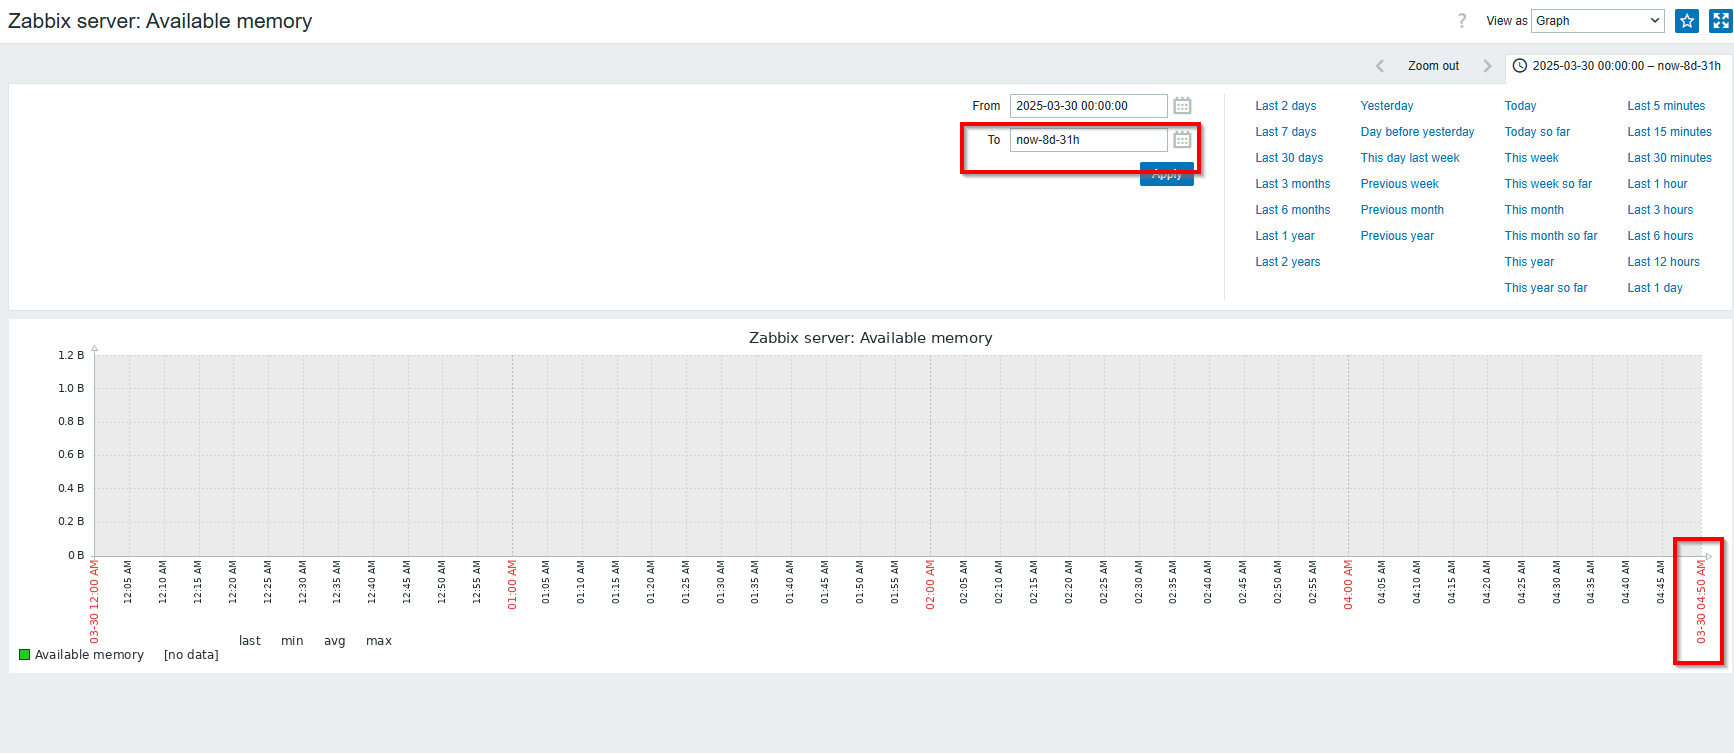Viewport: 1734px width, 753px height.
Task: Open the View as Graph dropdown
Action: (1598, 21)
